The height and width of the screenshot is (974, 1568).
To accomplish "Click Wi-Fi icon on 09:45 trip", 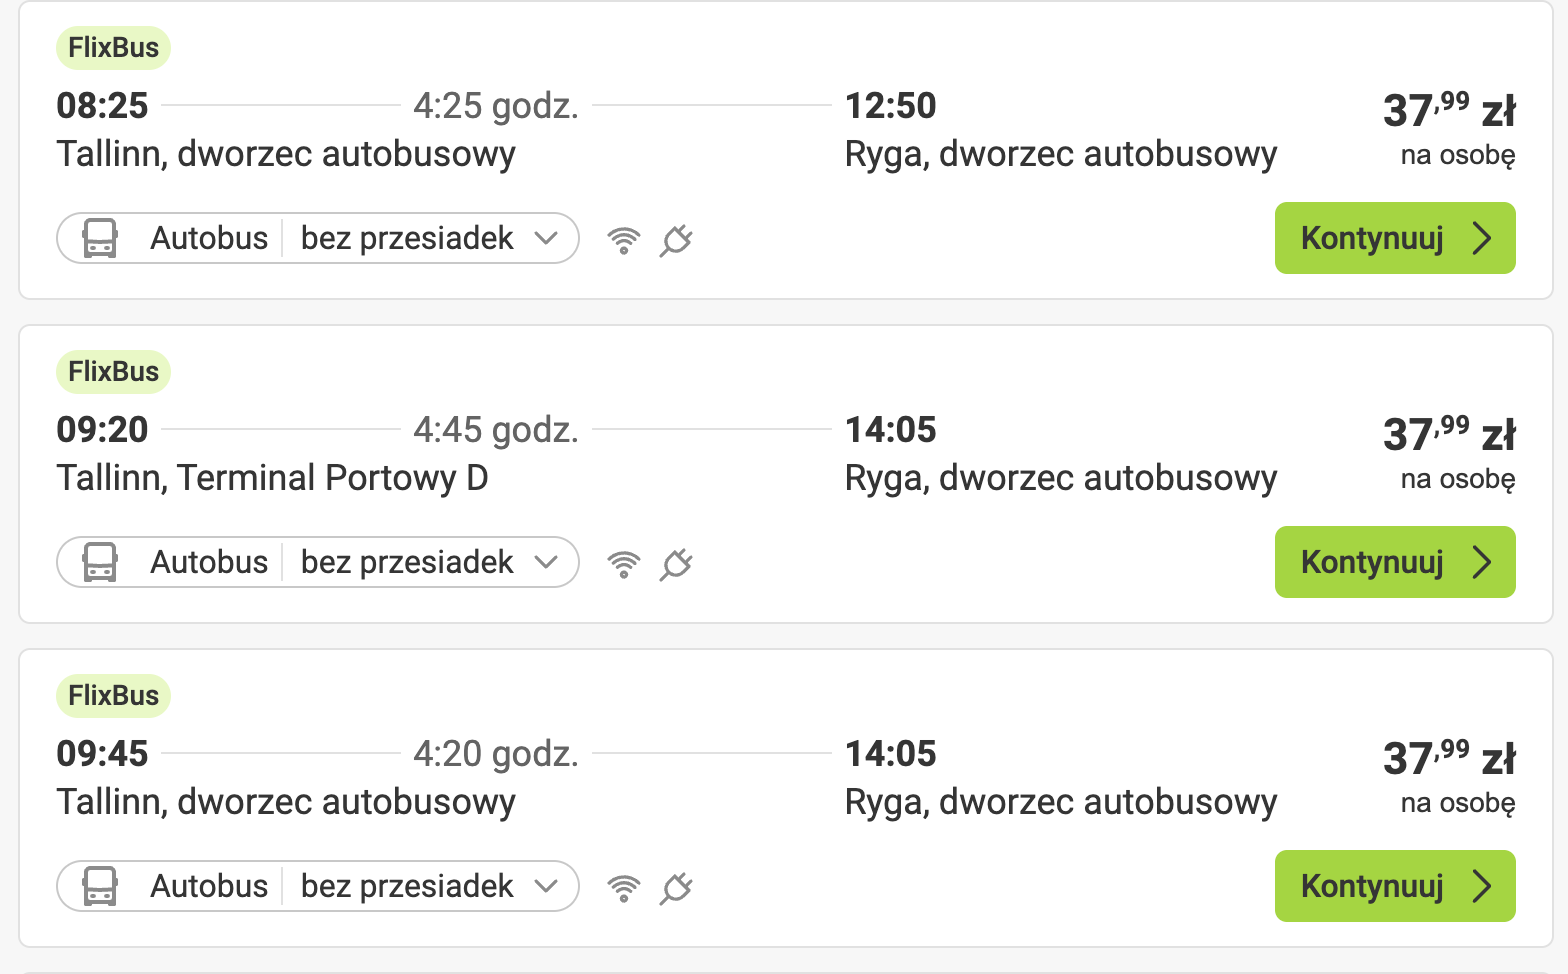I will tap(624, 888).
